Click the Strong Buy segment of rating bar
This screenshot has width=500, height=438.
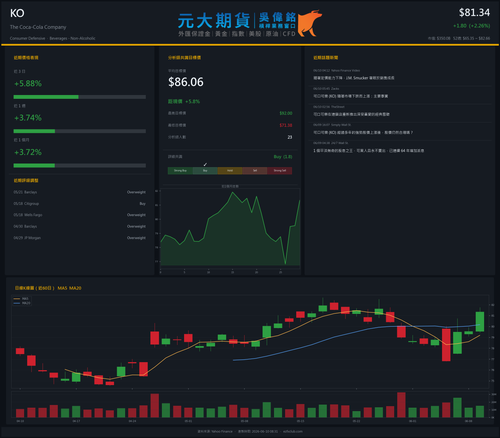click(180, 171)
